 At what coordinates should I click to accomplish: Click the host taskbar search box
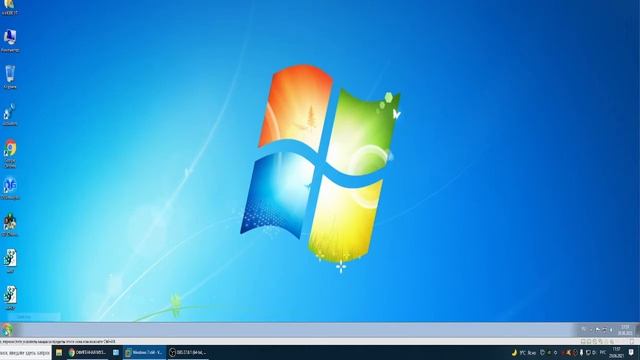click(25, 353)
